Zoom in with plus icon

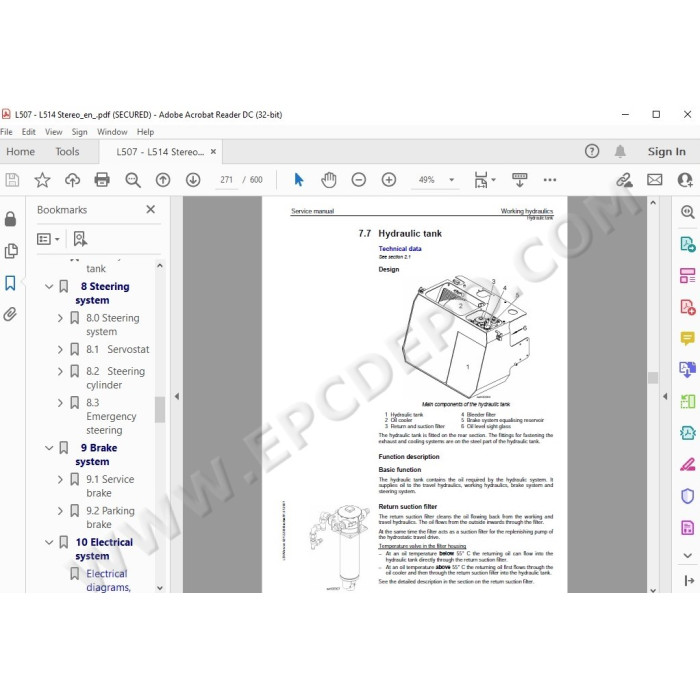389,180
